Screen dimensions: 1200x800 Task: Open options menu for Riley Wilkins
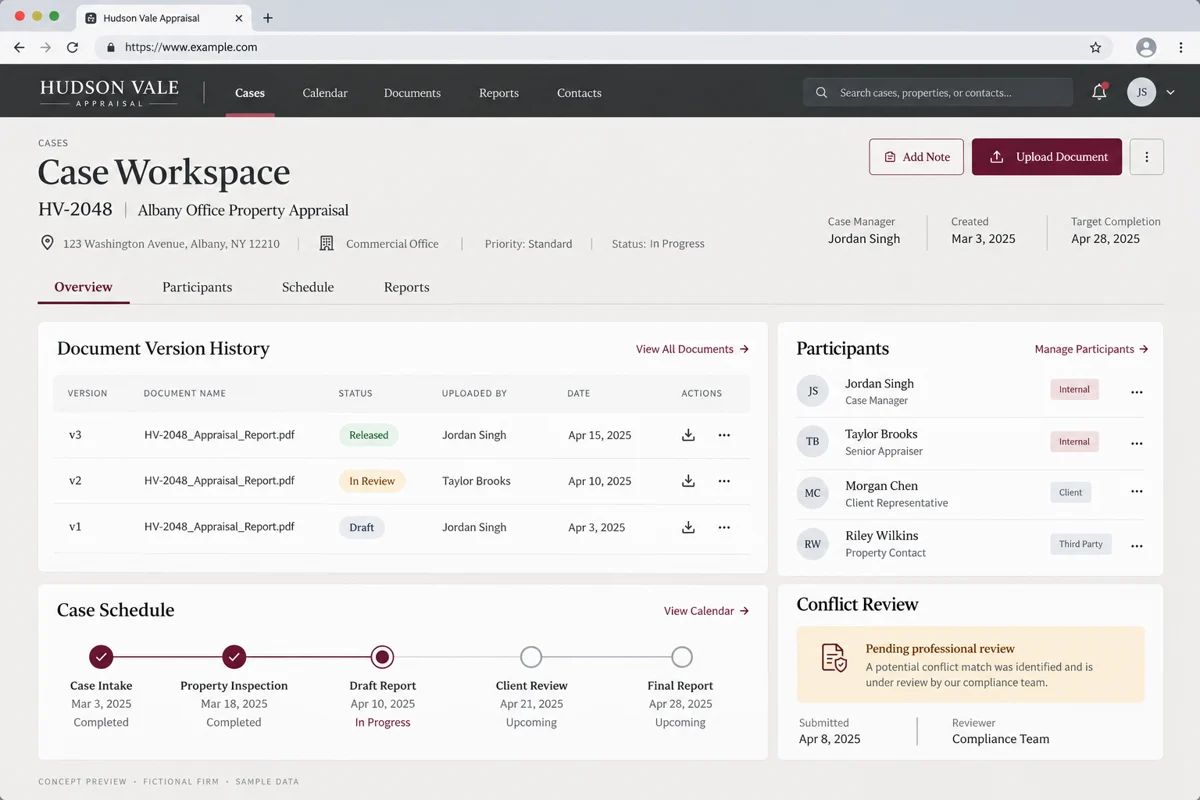(1136, 546)
